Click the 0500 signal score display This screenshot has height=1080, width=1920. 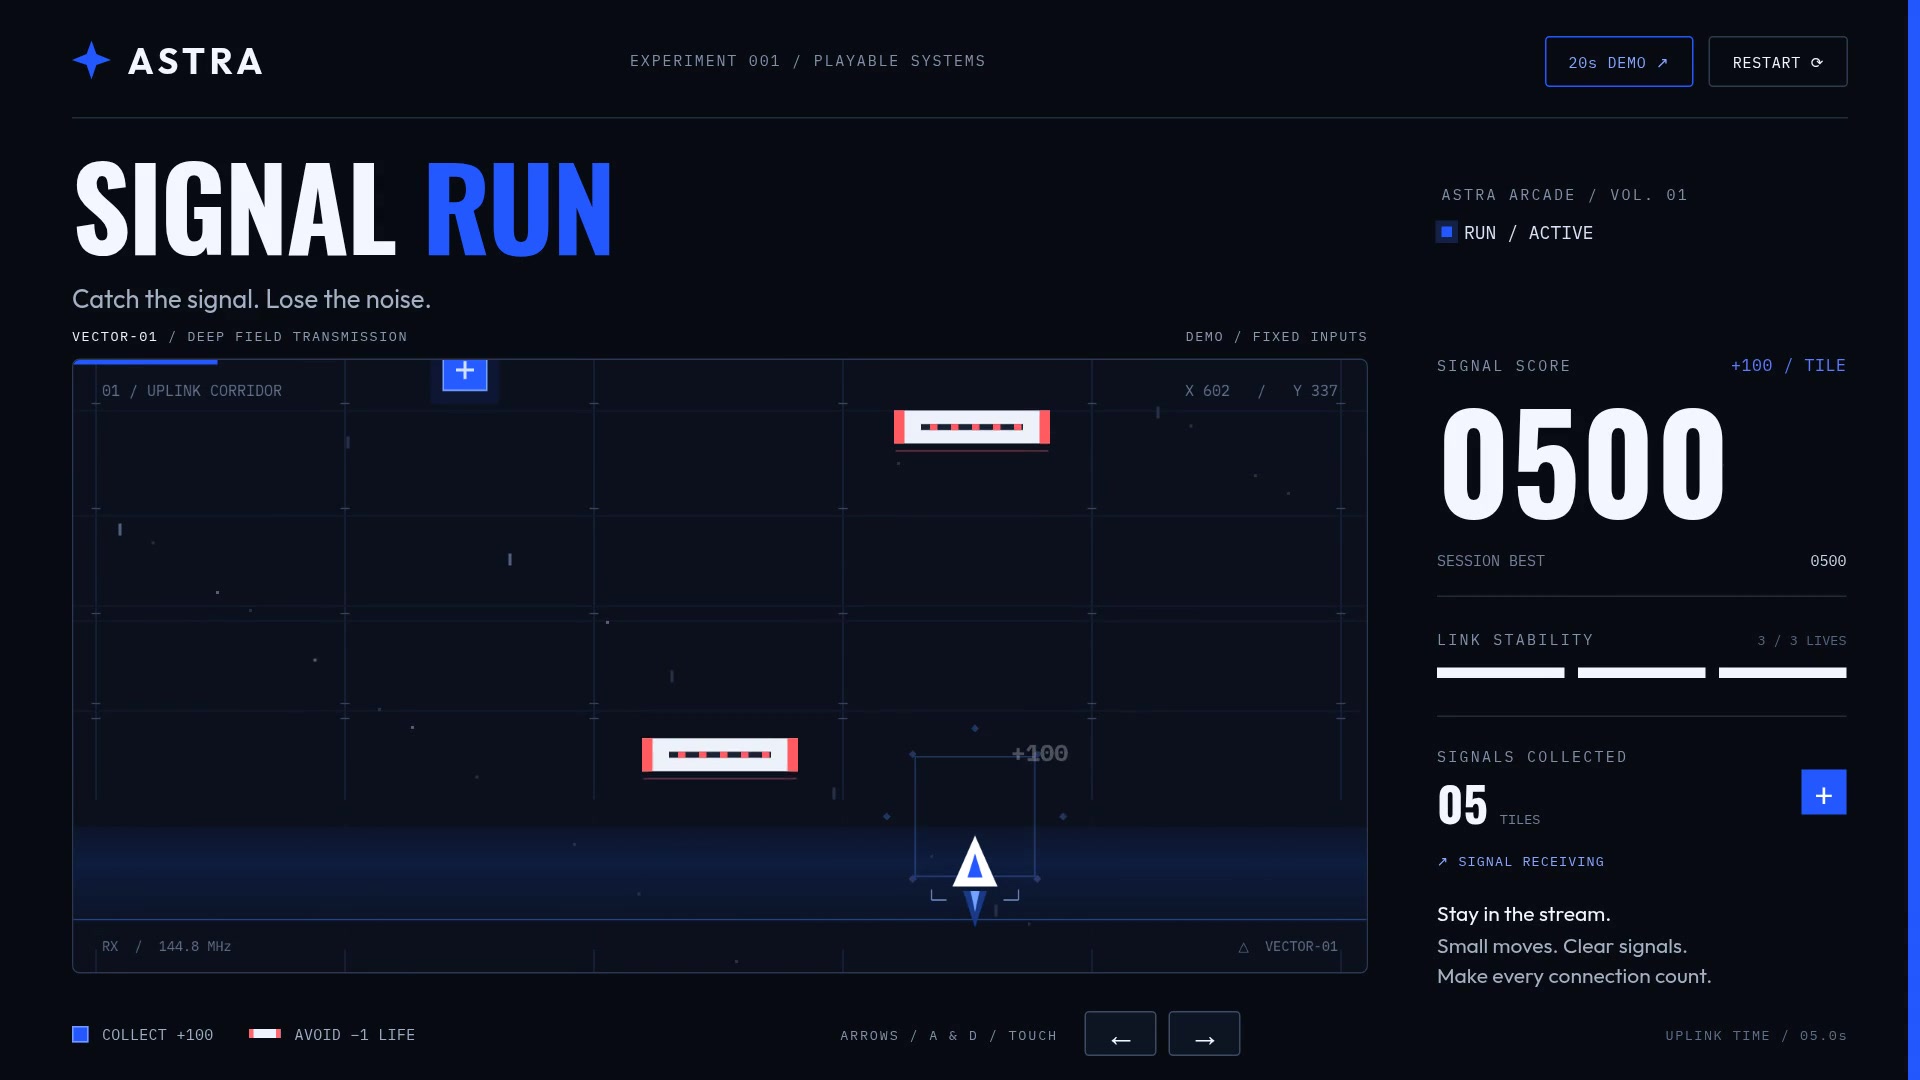coord(1583,464)
